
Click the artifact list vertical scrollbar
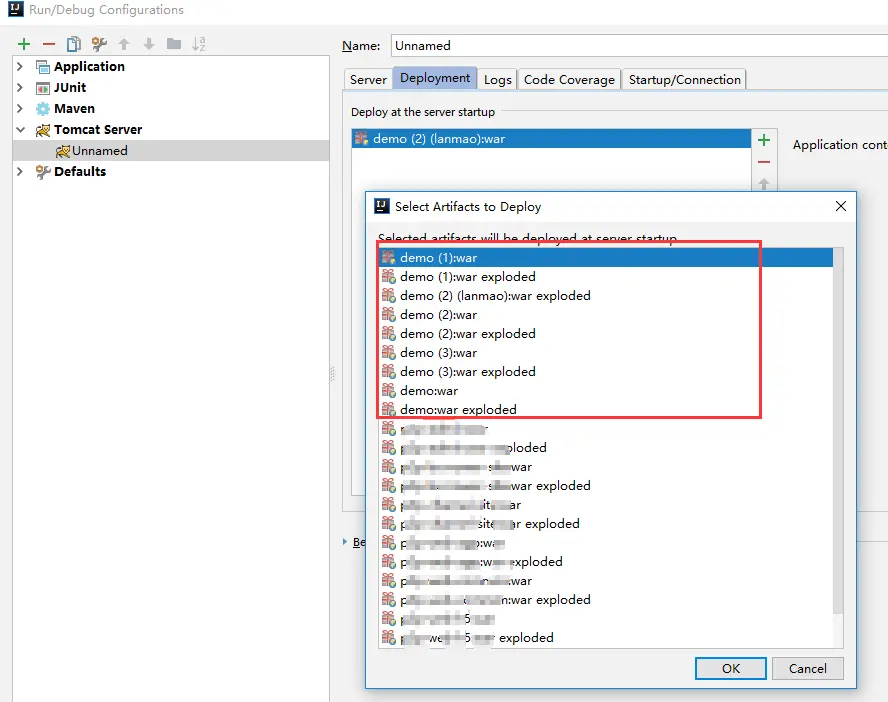coord(838,431)
